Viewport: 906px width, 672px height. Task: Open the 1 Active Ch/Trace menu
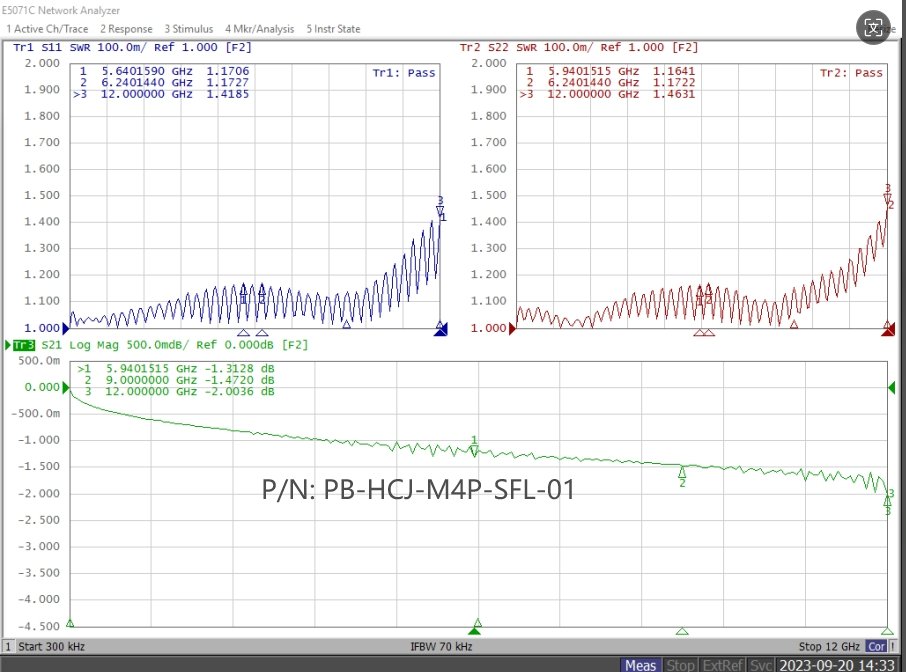point(47,29)
